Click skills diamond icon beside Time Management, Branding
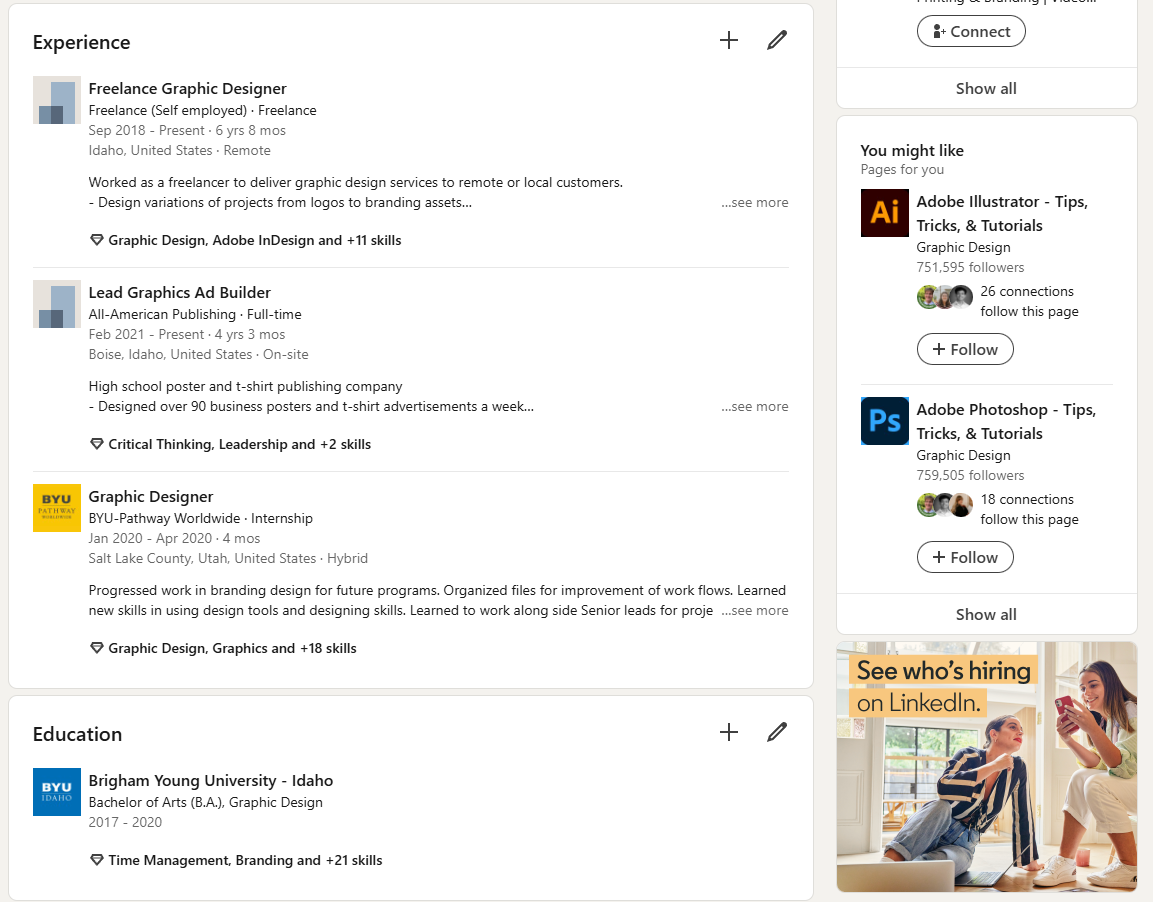This screenshot has width=1153, height=902. (96, 860)
